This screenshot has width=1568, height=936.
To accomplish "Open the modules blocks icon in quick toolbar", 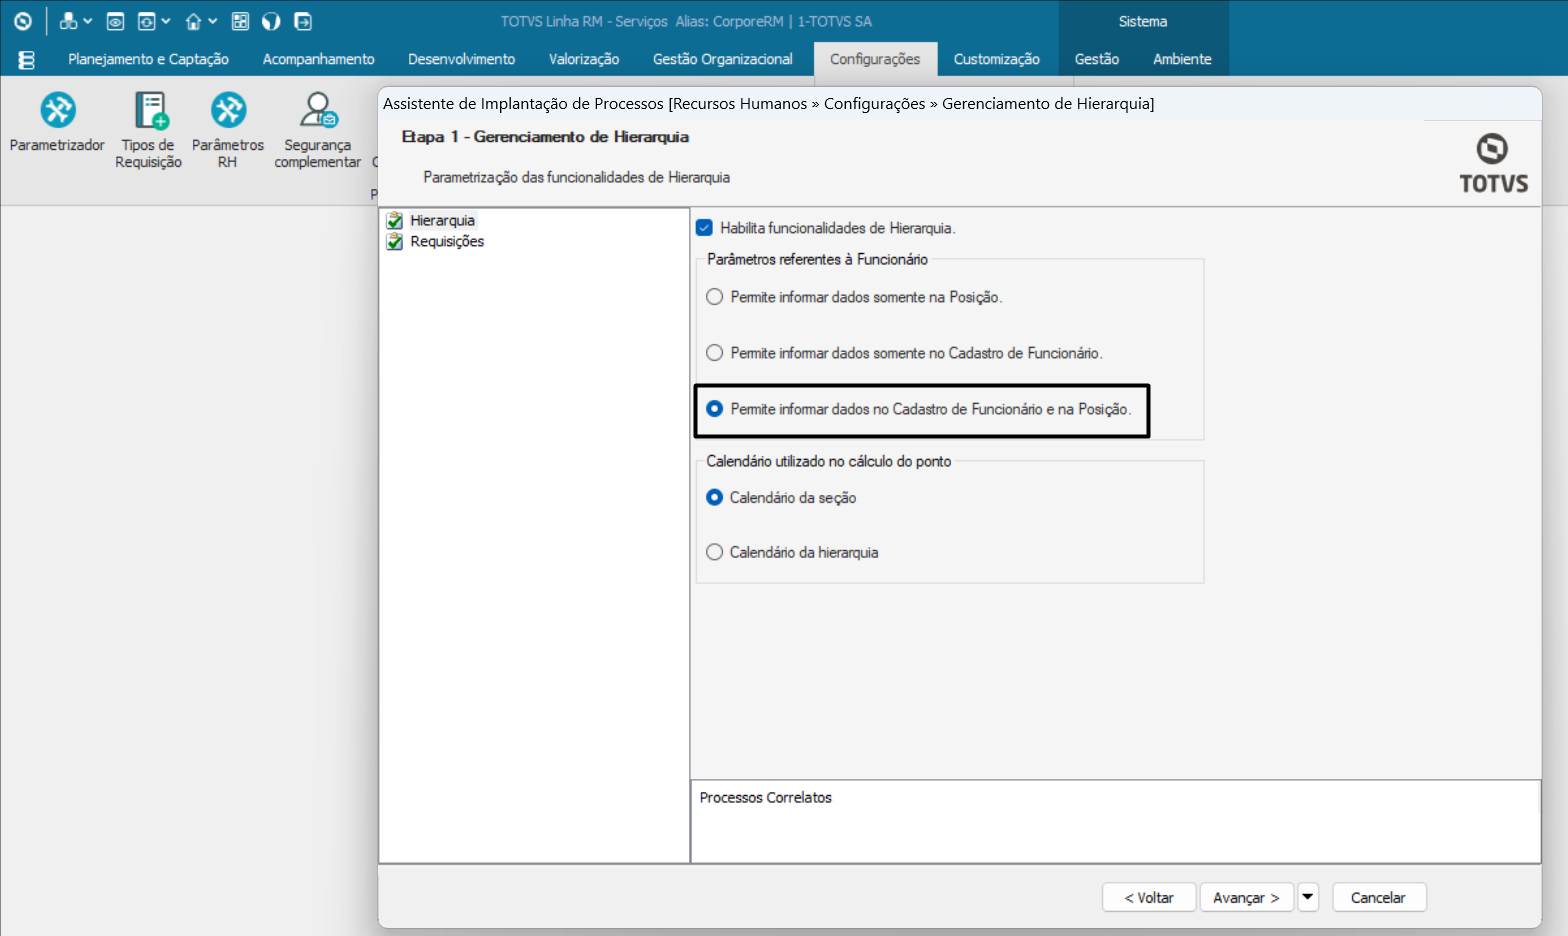I will click(x=68, y=21).
